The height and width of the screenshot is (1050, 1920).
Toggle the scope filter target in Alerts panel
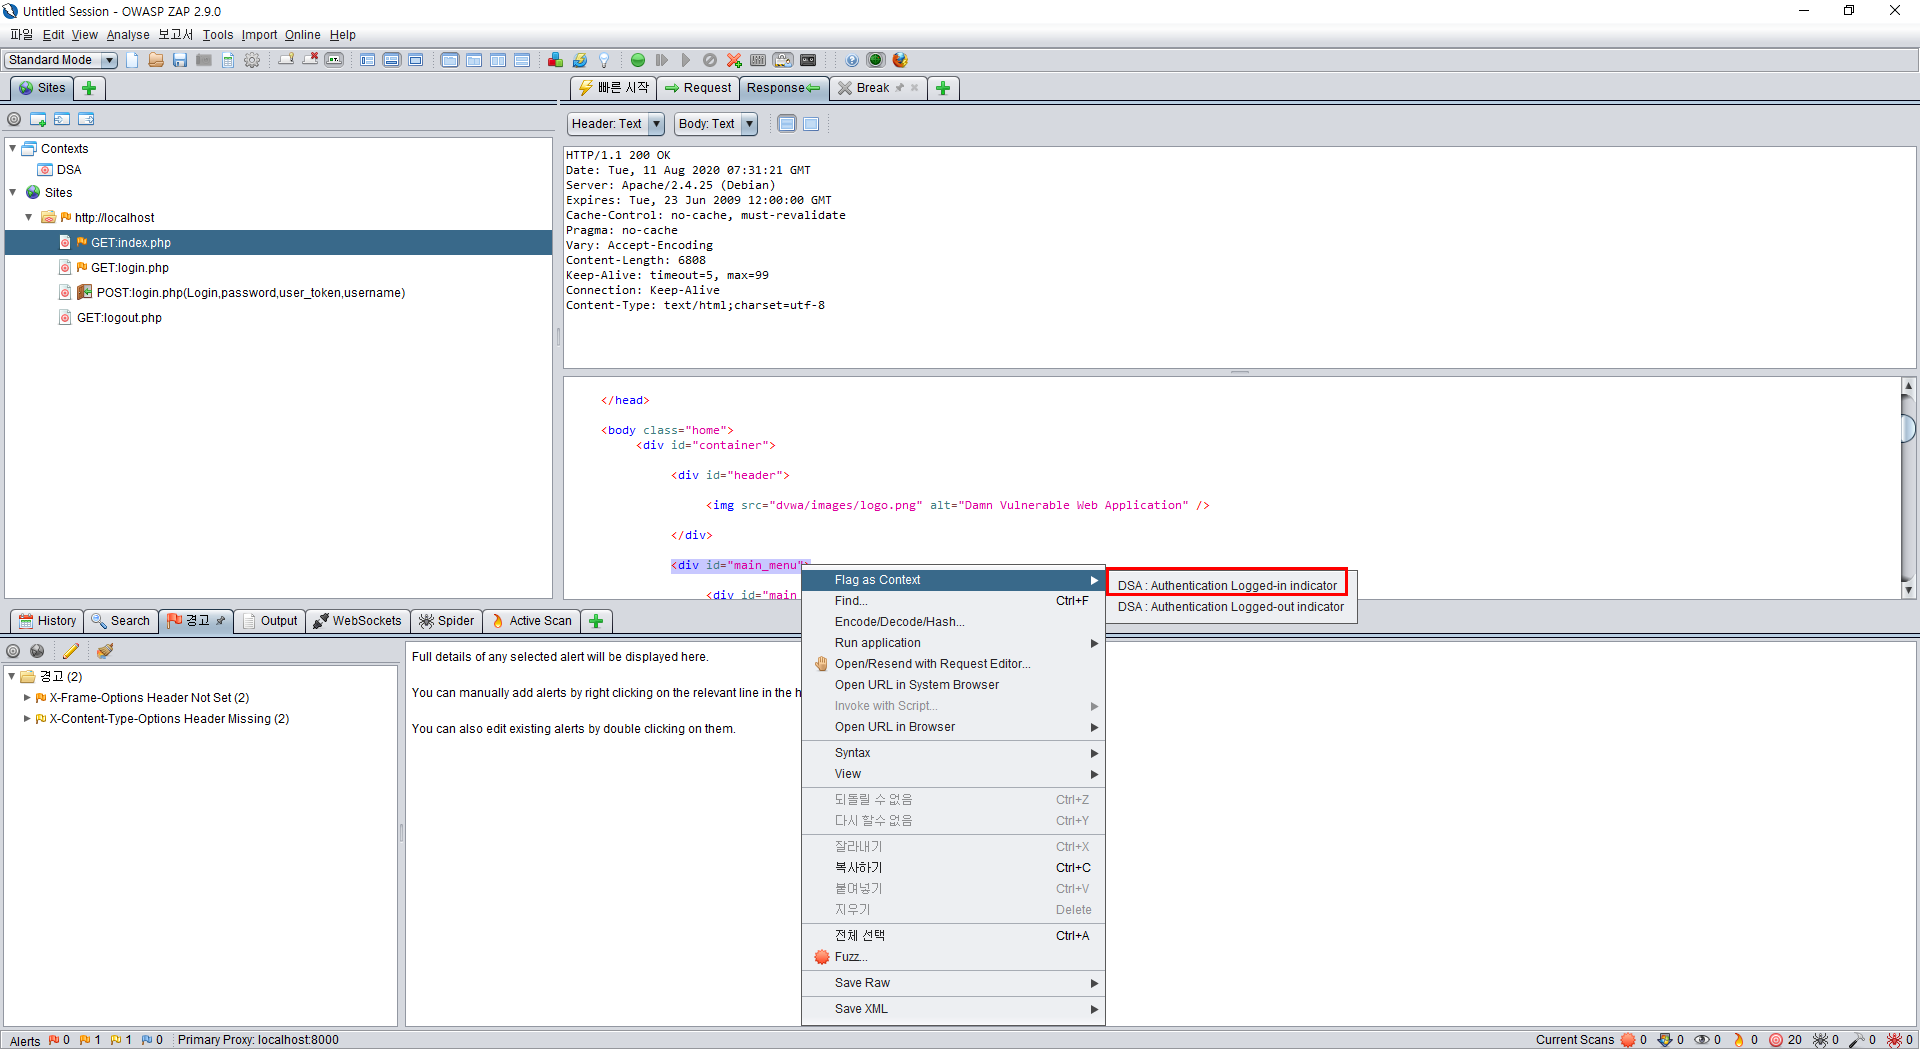(x=13, y=651)
